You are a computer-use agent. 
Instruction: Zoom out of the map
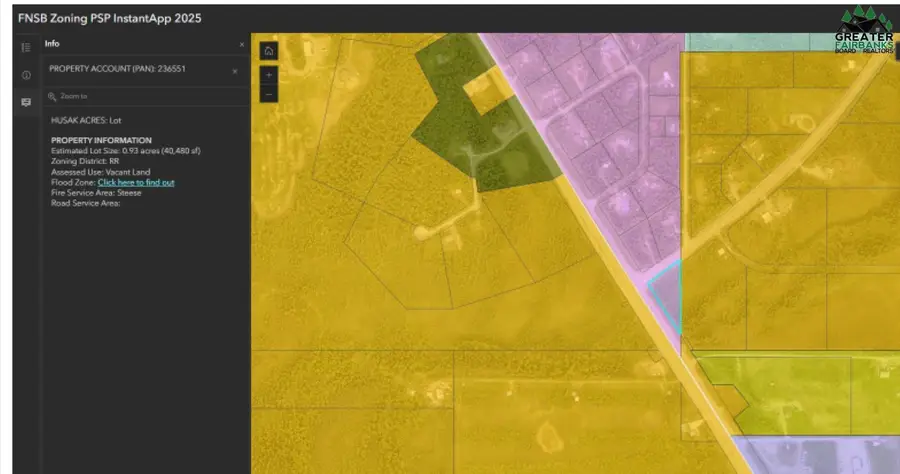[268, 94]
